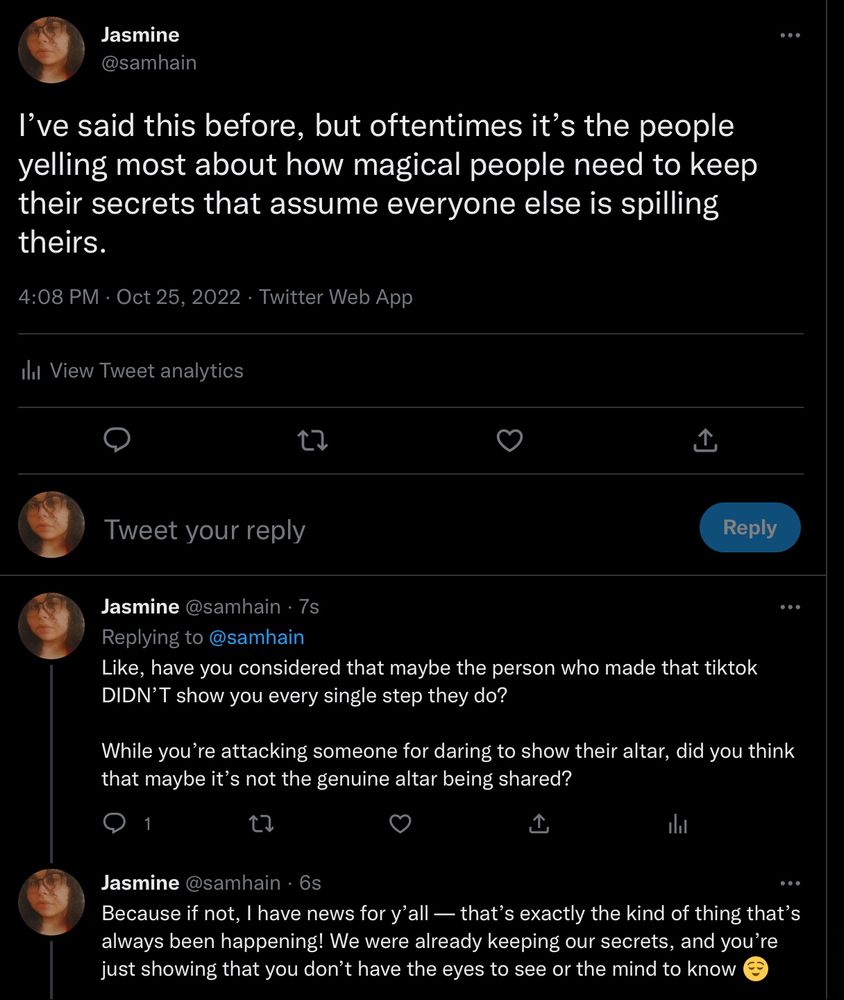This screenshot has width=844, height=1000.
Task: Click the chart icon beside 'View Tweet analytics'
Action: [x=30, y=370]
